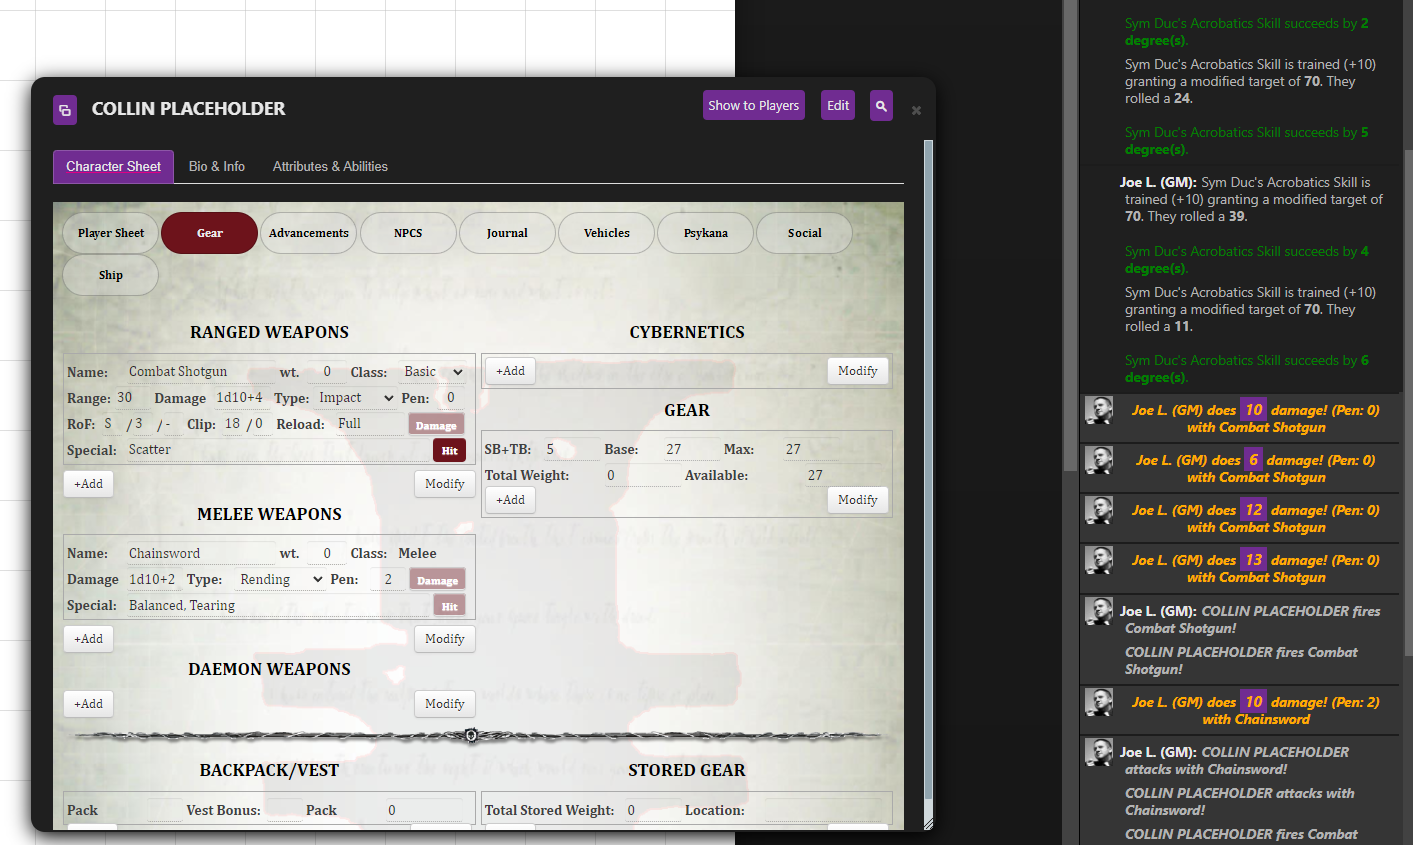1413x845 pixels.
Task: Click the Show to Players button
Action: [x=753, y=105]
